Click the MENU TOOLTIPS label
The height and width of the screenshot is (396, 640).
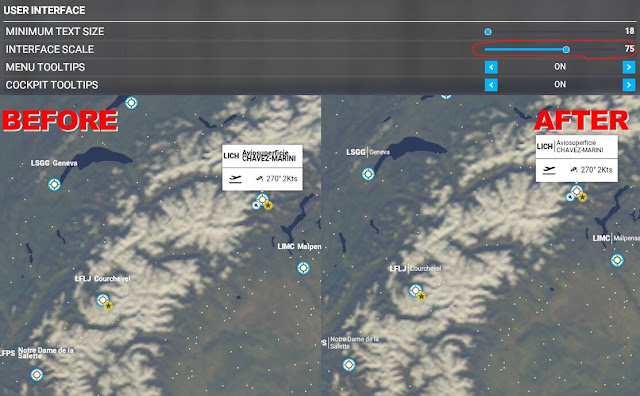point(45,67)
